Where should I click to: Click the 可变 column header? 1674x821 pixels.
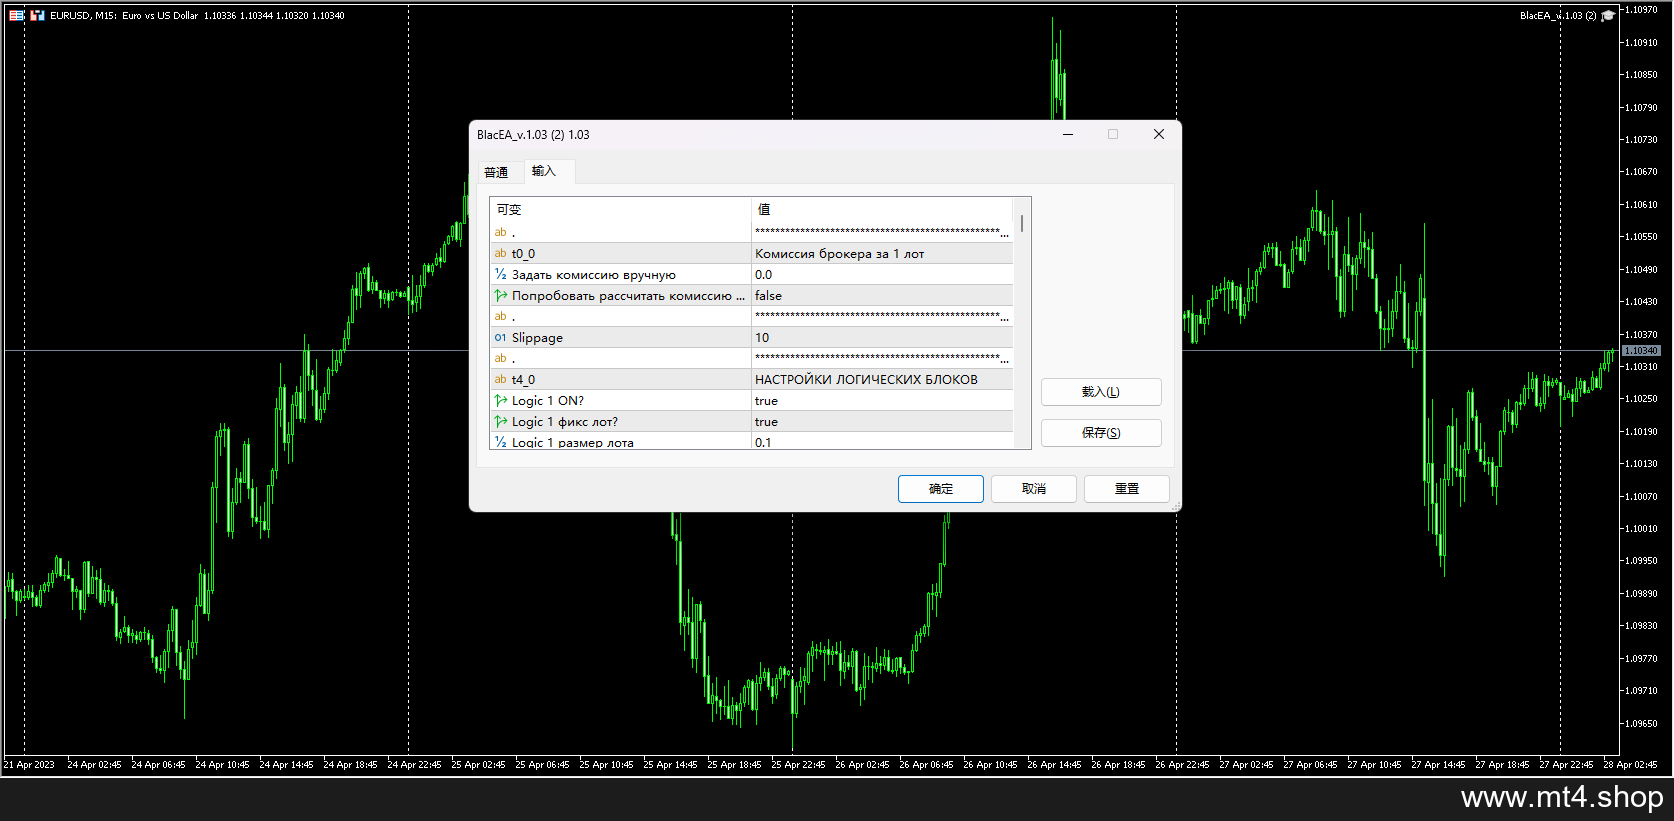point(620,209)
